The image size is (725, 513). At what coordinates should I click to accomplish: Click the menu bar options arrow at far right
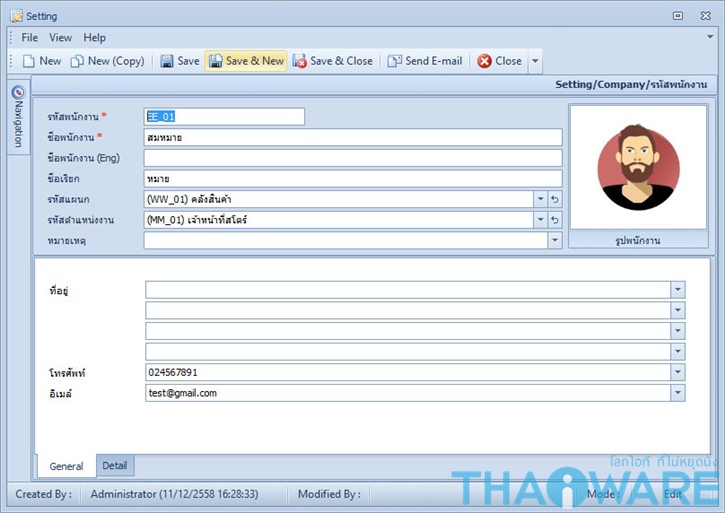[x=710, y=37]
